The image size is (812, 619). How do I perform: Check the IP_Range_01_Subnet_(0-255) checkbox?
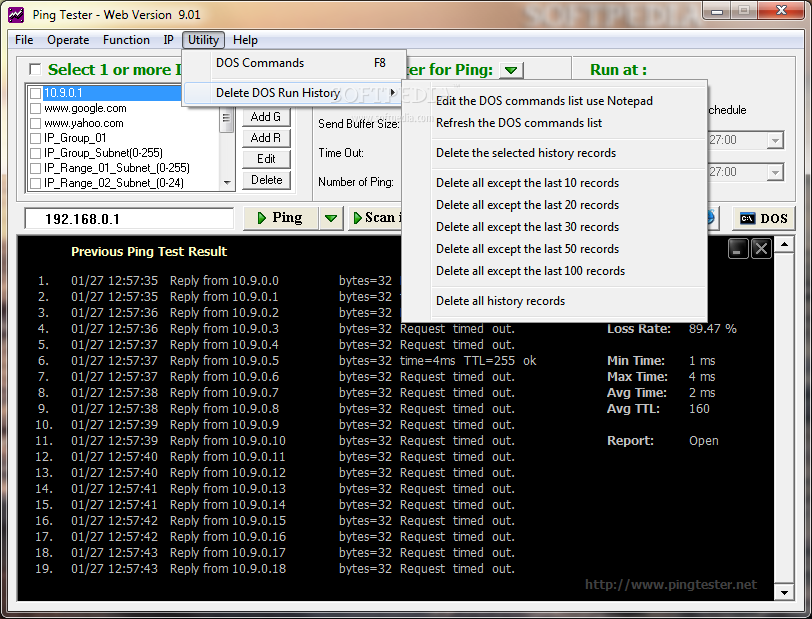[x=35, y=168]
